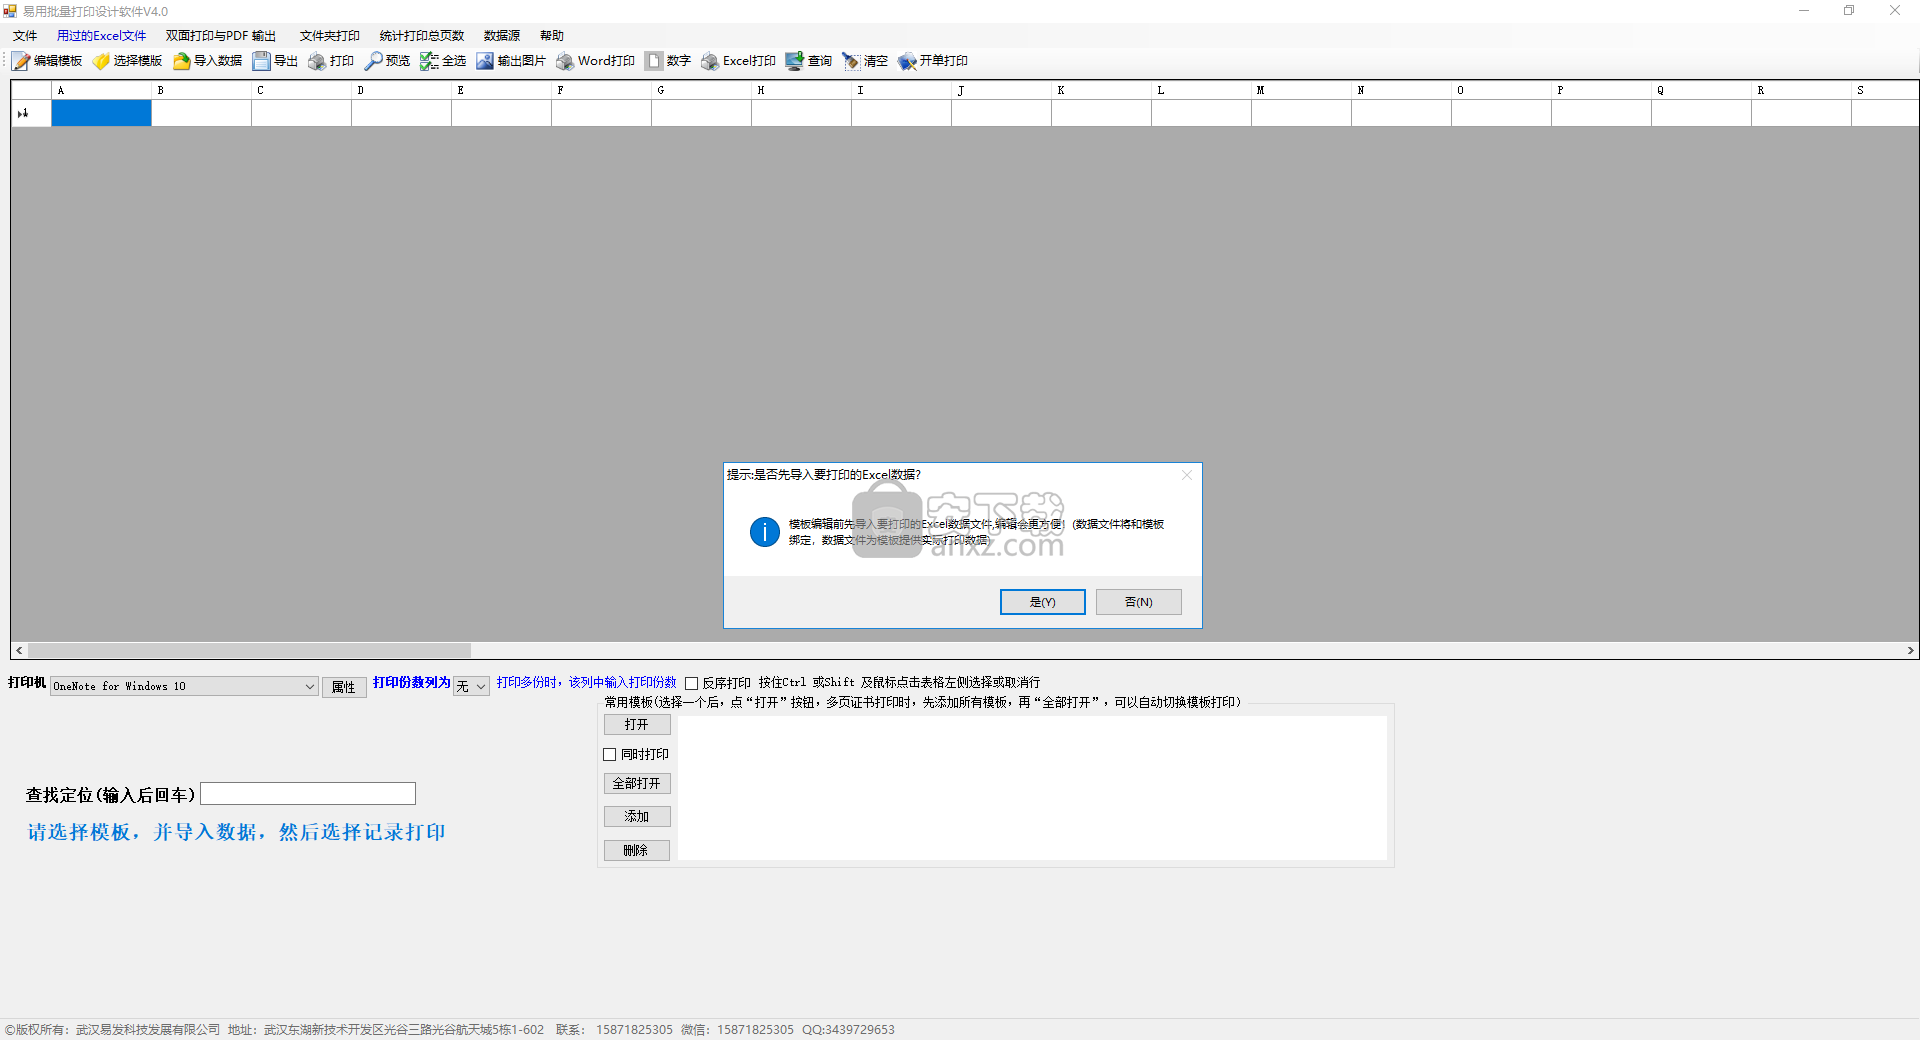This screenshot has width=1920, height=1040.
Task: Click the column R header
Action: coord(1801,90)
